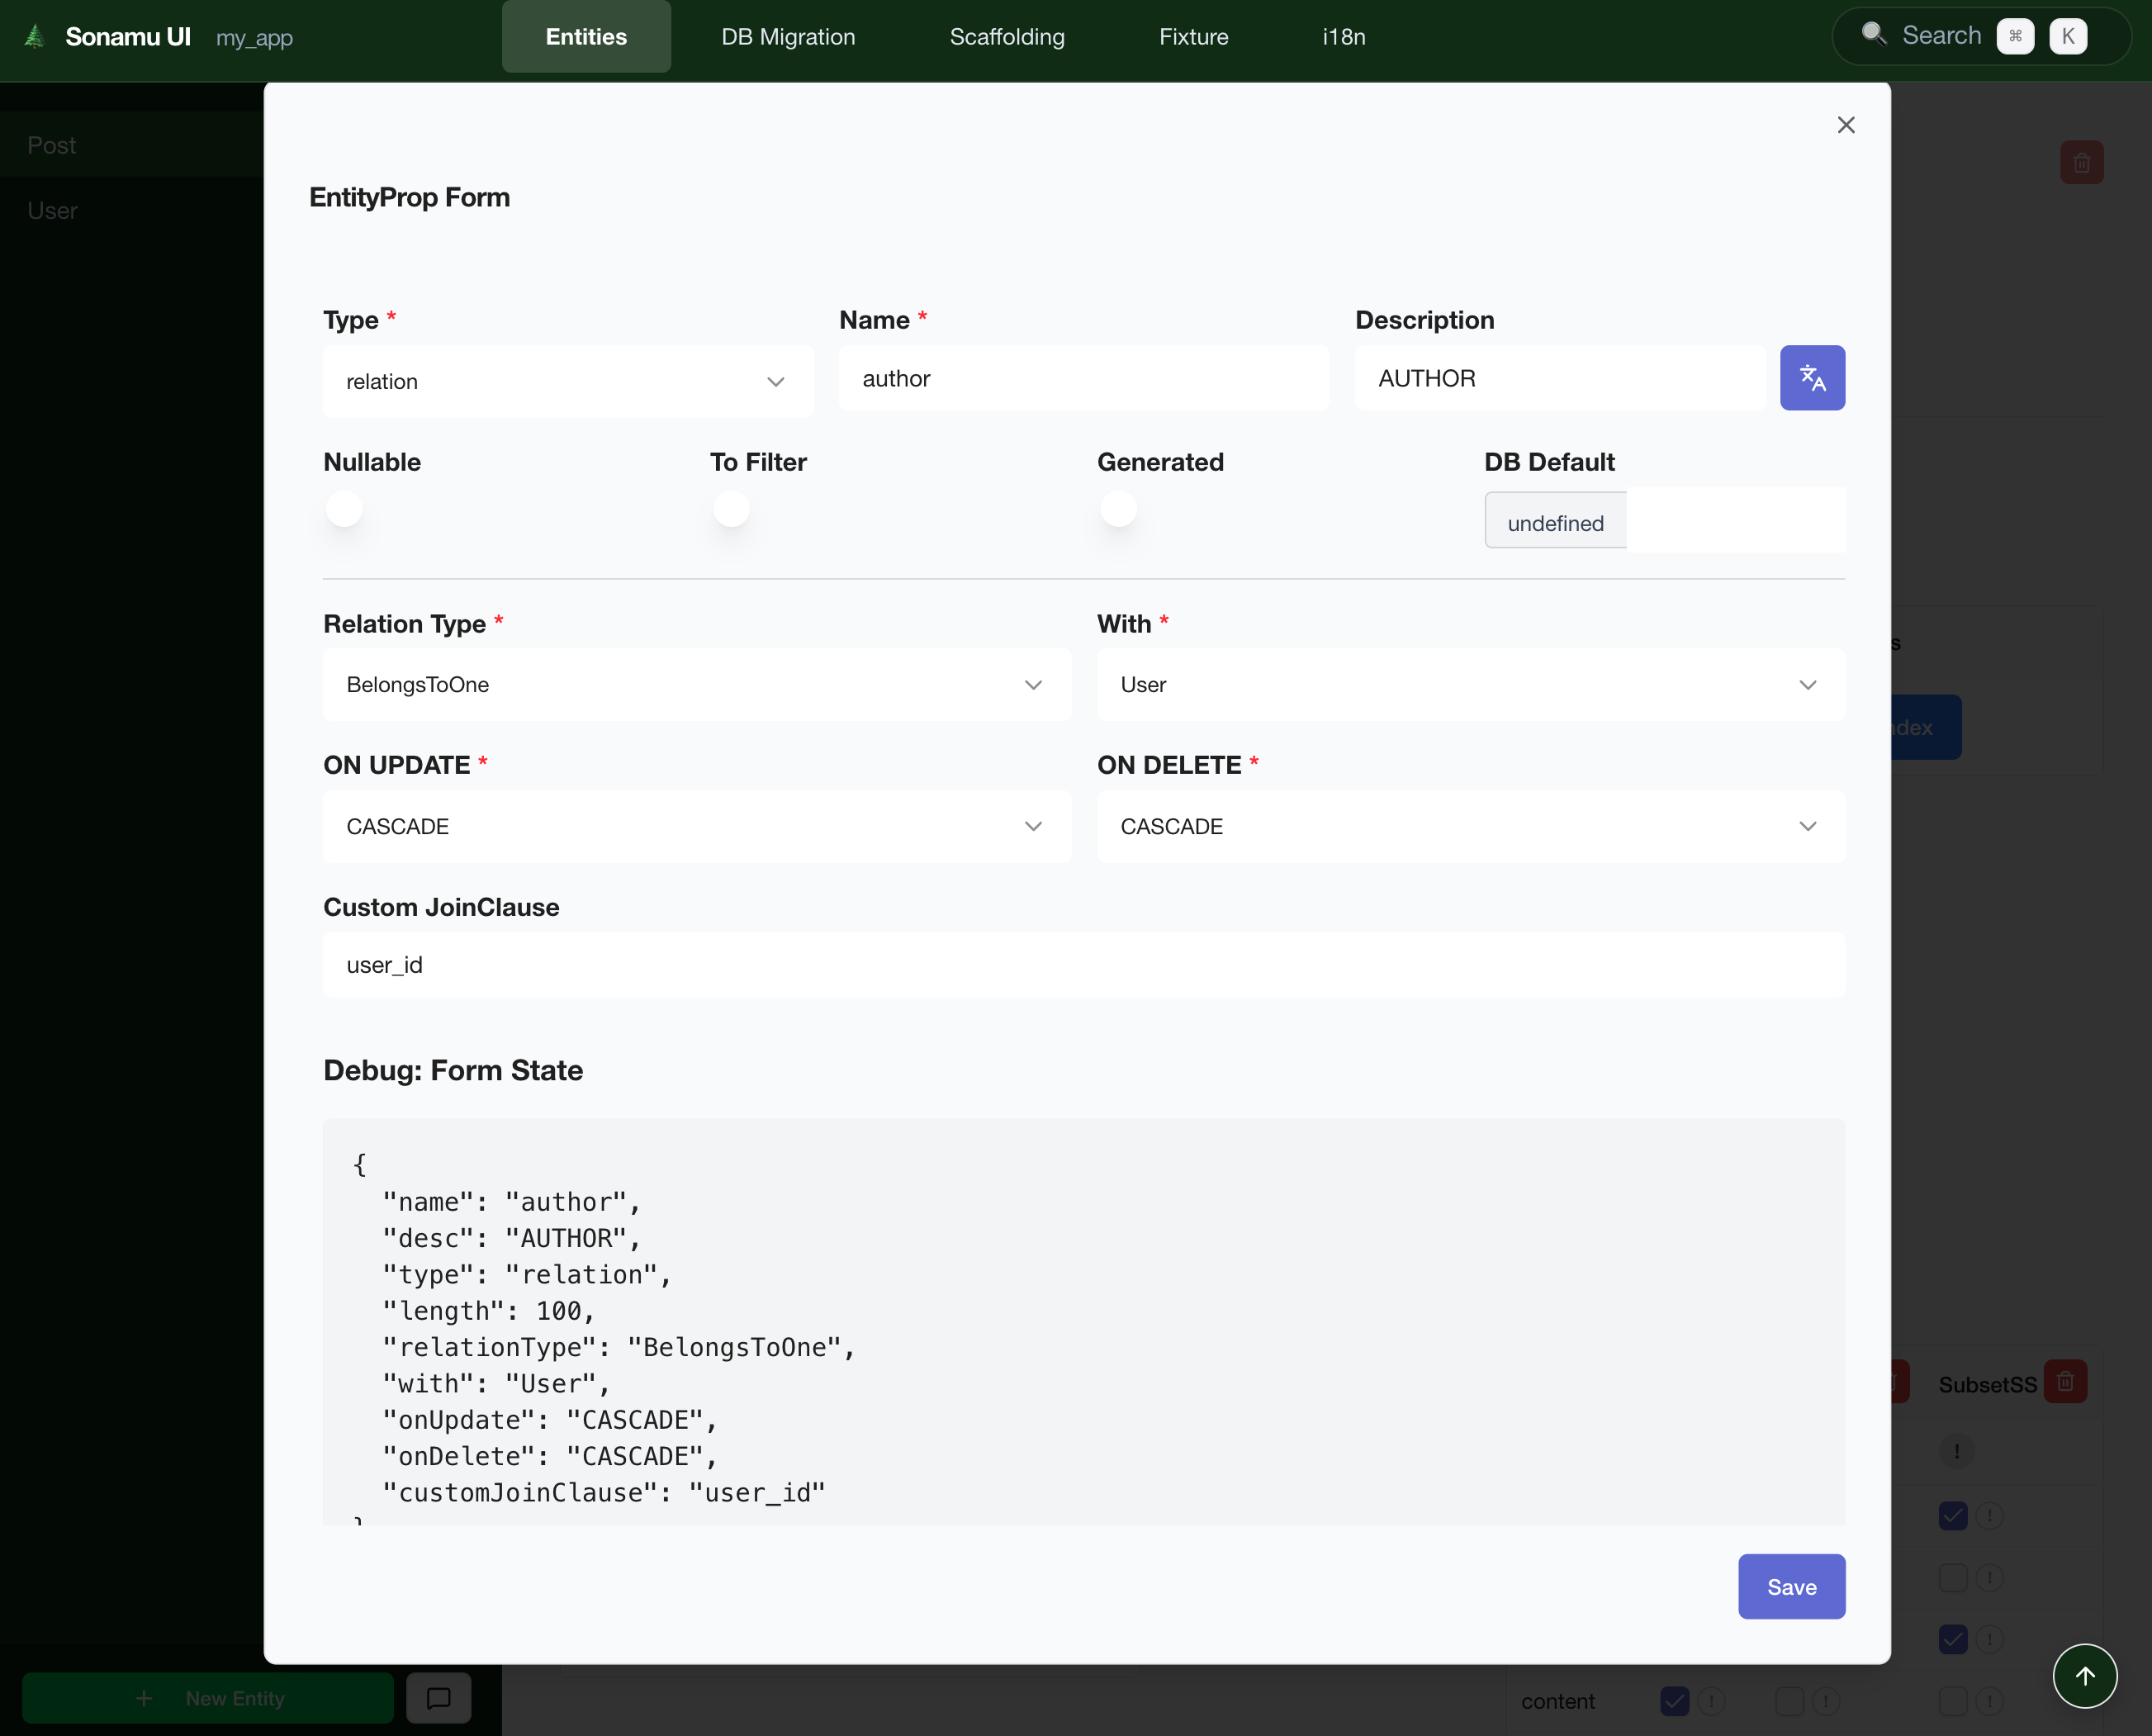Turn on the Generated switch
Image resolution: width=2152 pixels, height=1736 pixels.
click(1118, 509)
